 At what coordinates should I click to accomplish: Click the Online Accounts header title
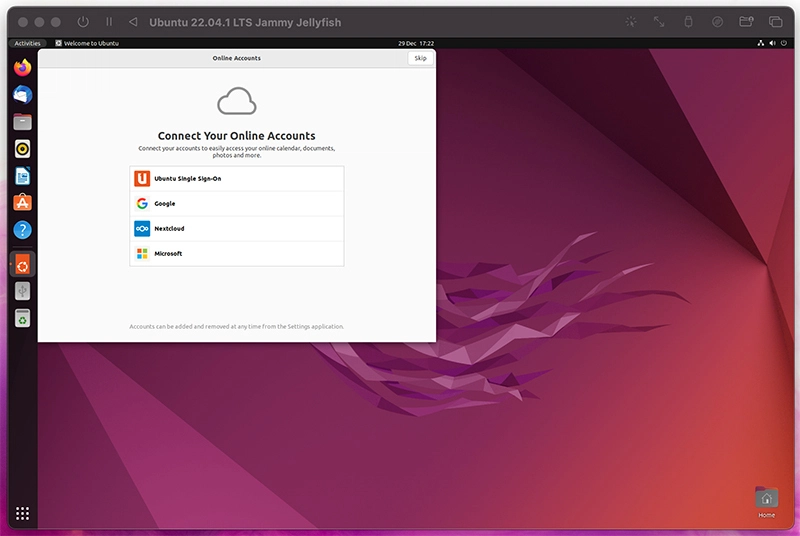coord(237,58)
